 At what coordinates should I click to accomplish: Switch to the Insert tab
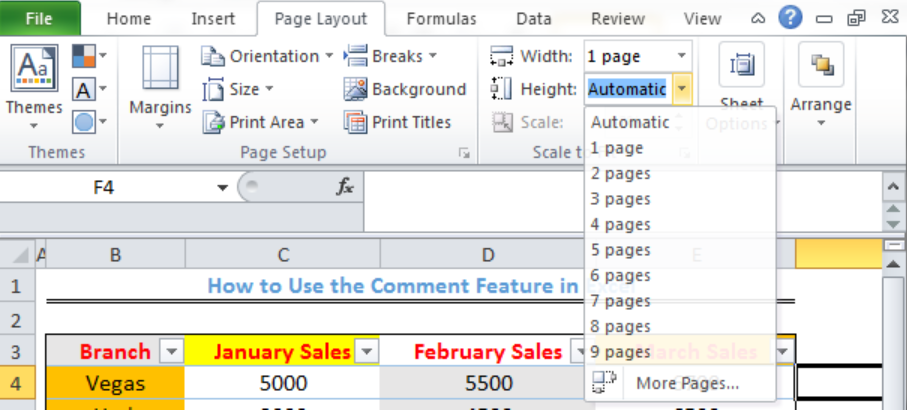coord(213,19)
